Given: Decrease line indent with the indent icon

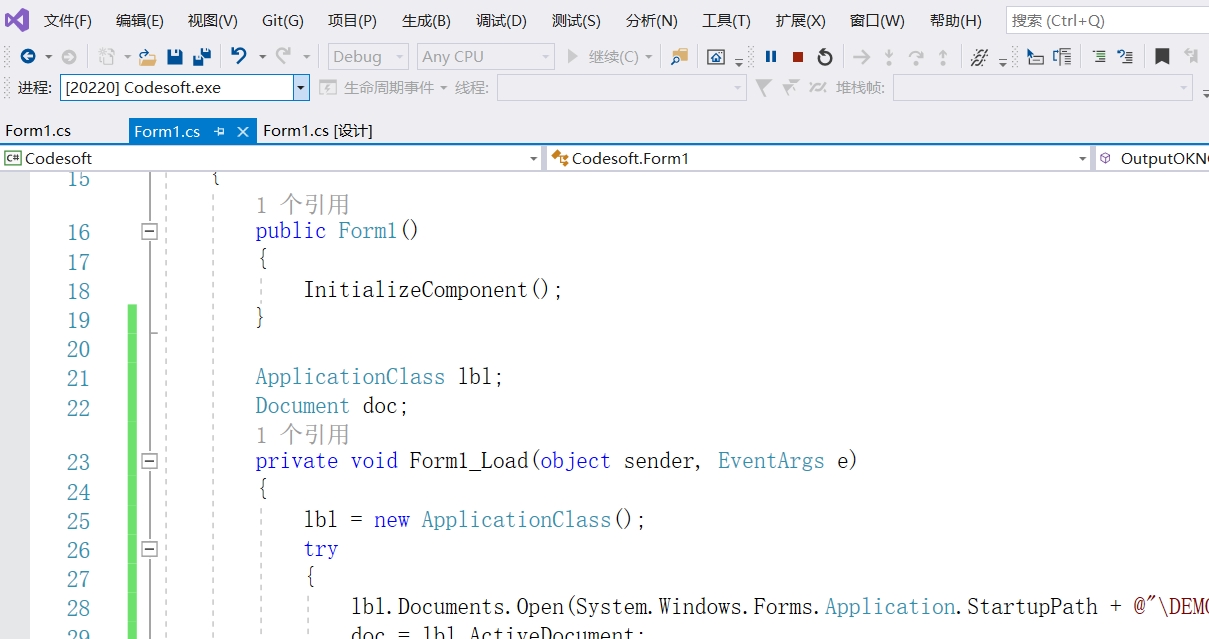Looking at the screenshot, I should (1098, 57).
